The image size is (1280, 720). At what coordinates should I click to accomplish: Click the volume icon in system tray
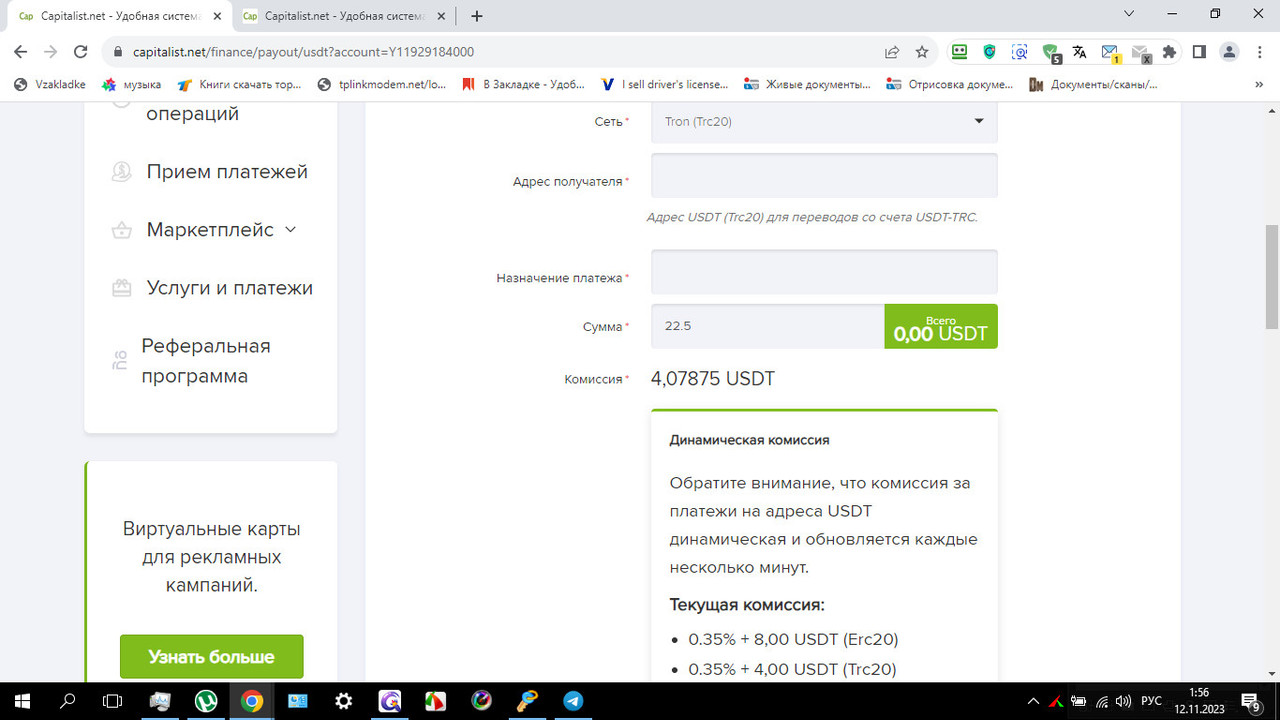click(x=1124, y=701)
